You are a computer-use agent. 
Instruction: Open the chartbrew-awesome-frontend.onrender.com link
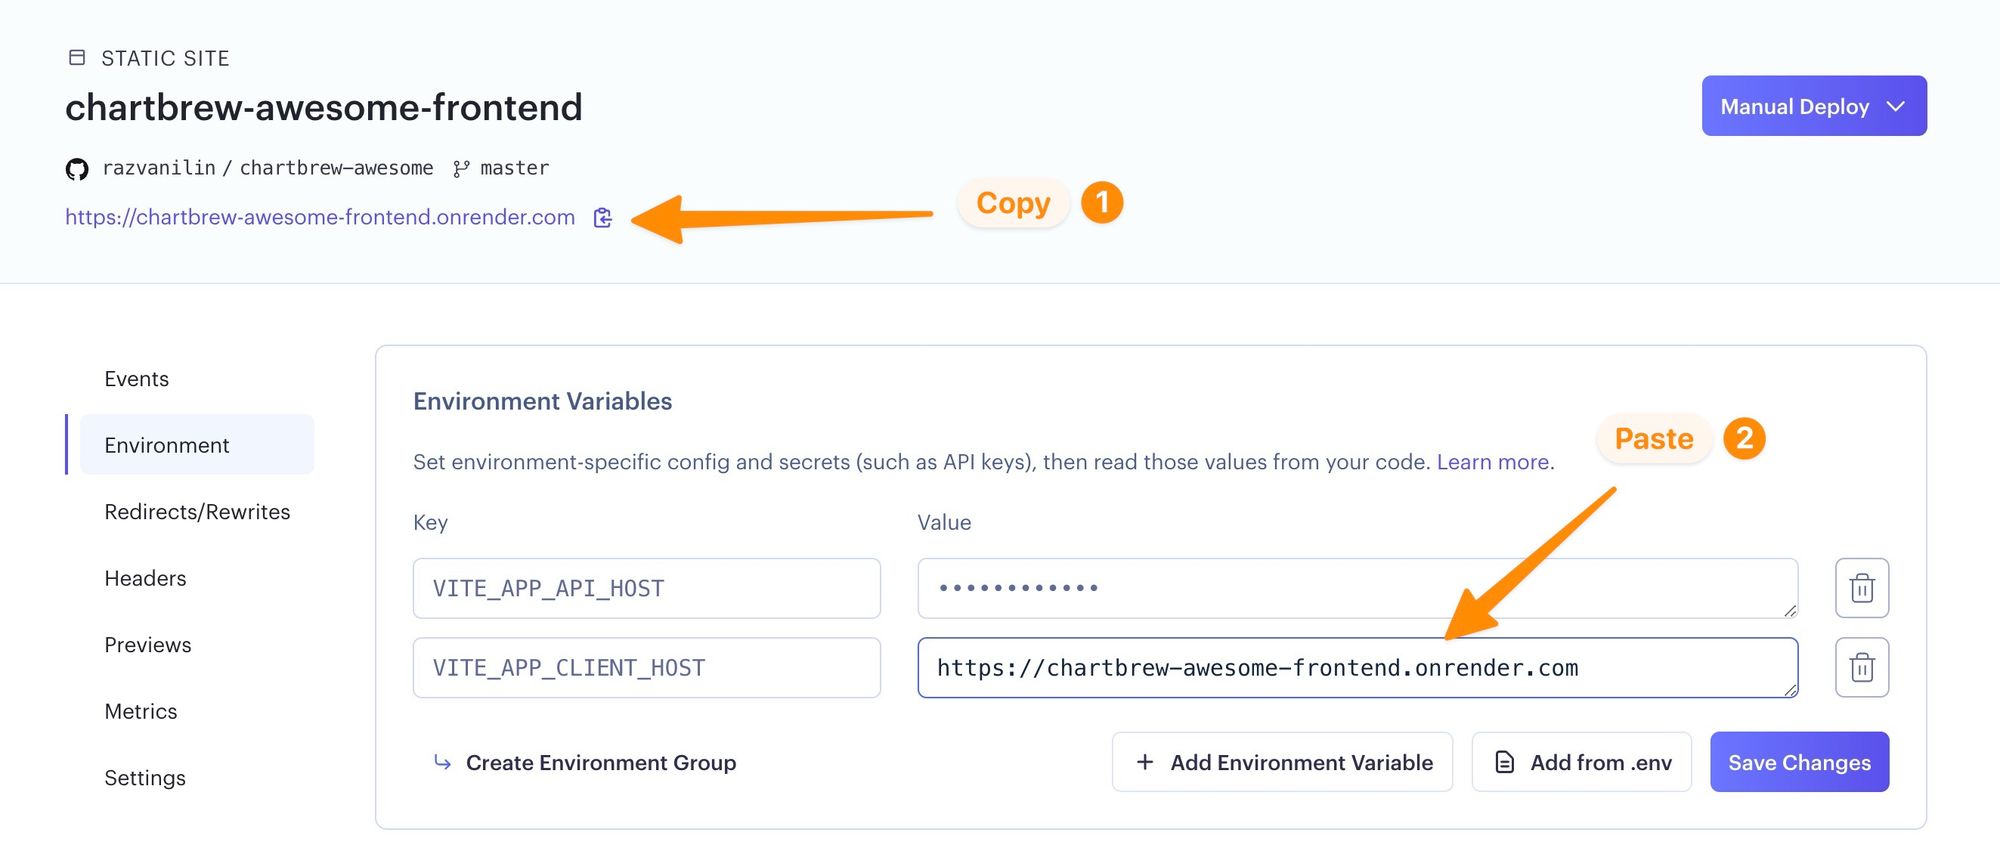coord(320,217)
